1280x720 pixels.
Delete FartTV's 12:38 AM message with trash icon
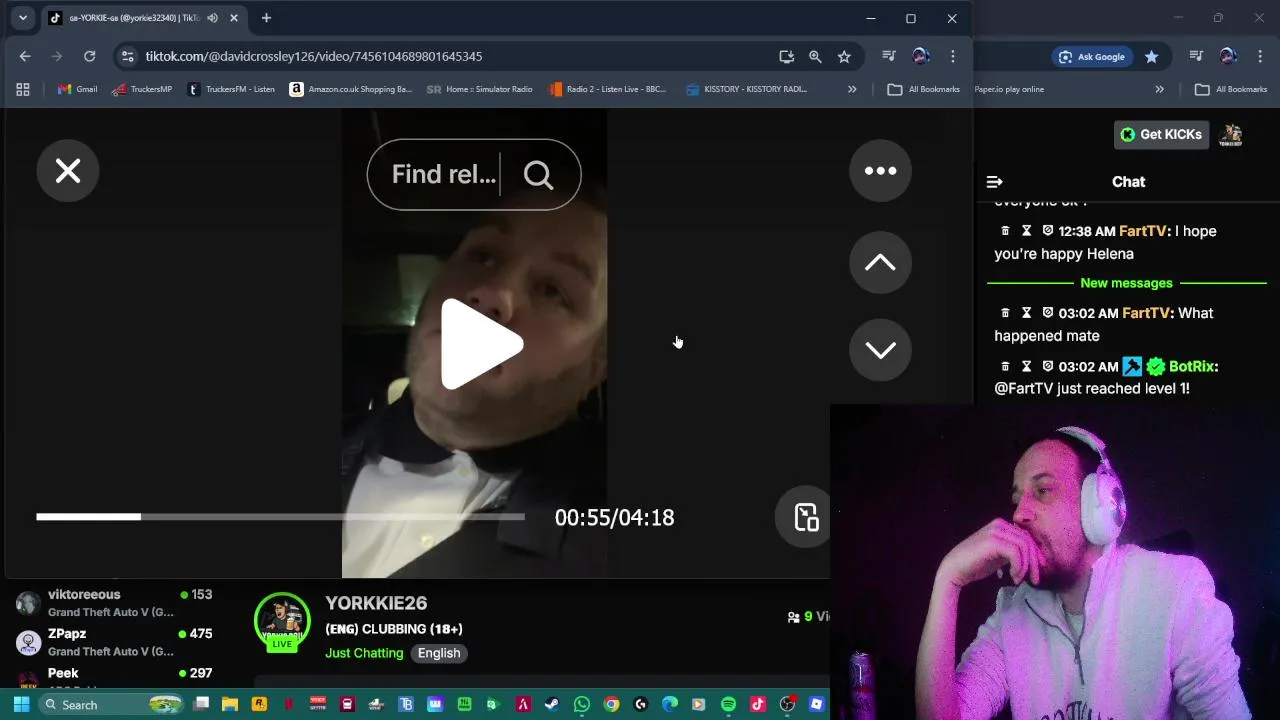point(1005,231)
